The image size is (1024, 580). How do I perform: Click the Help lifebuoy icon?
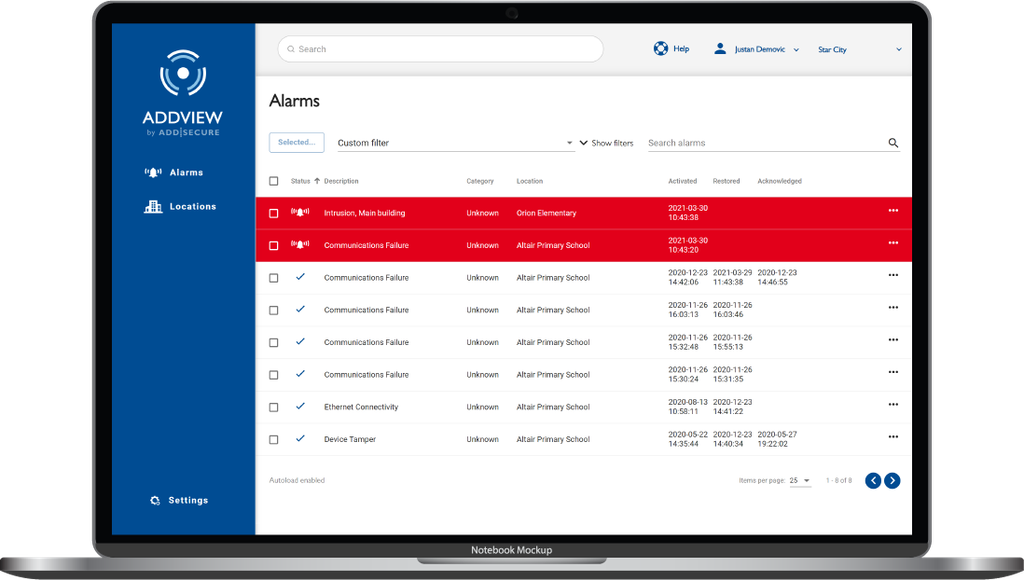(661, 48)
